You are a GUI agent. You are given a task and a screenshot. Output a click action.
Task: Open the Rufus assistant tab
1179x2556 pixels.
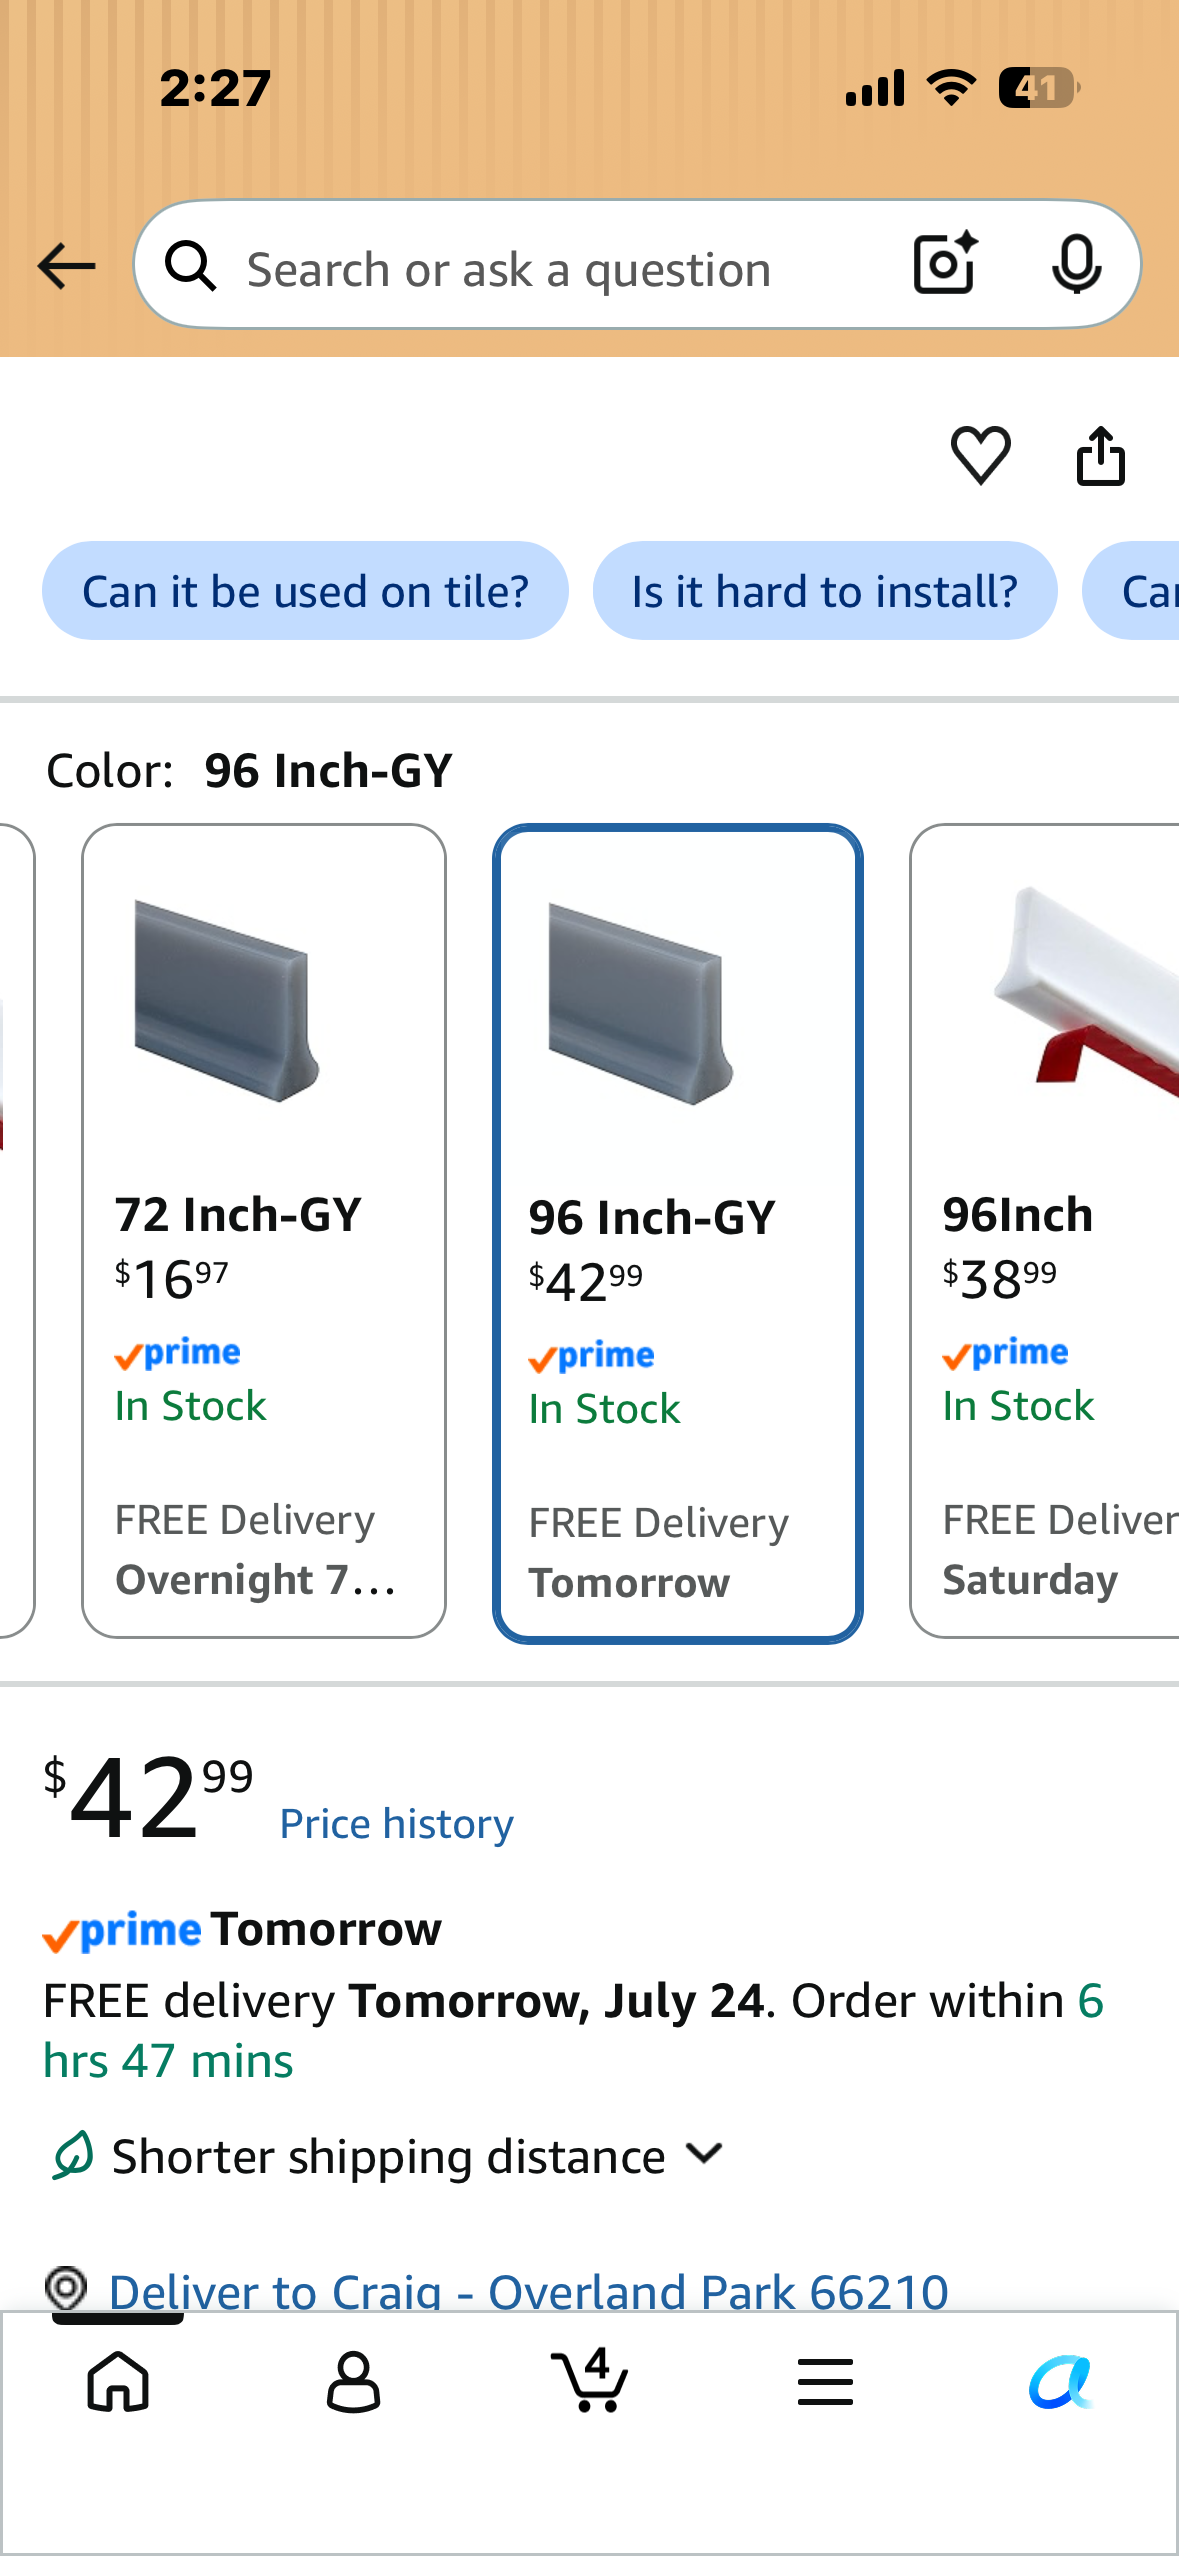pos(1061,2382)
